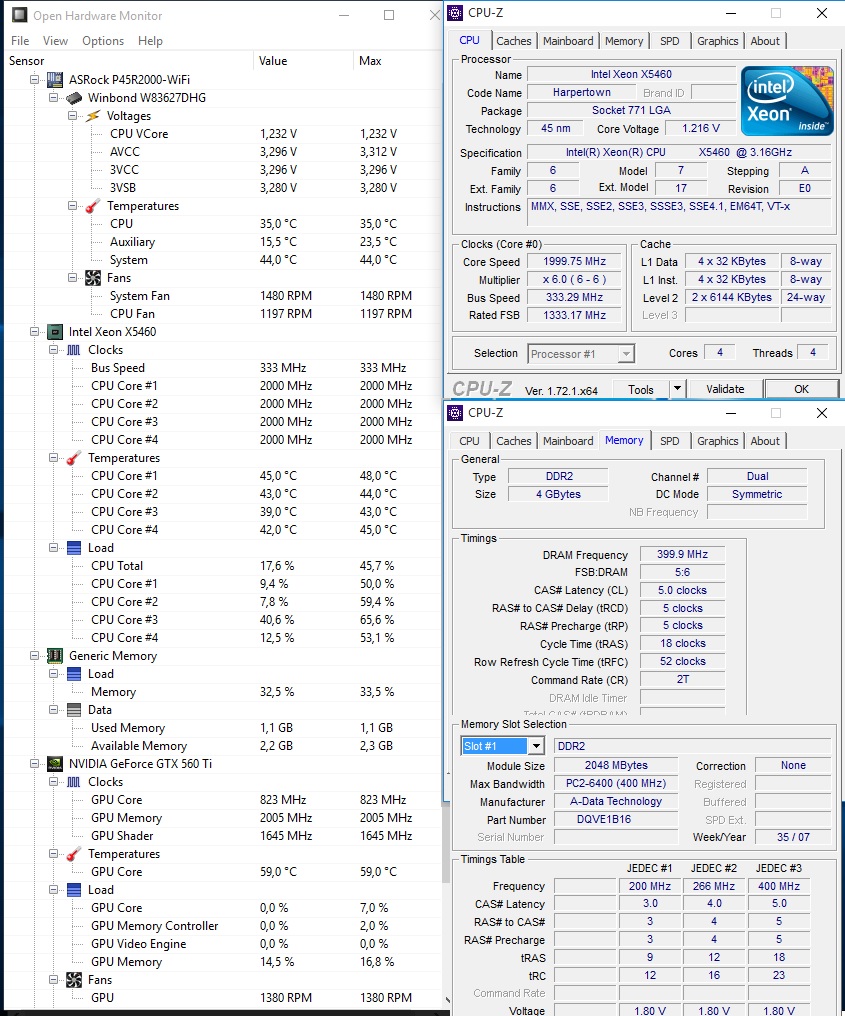845x1016 pixels.
Task: Click the Load icon under Generic Memory
Action: (74, 674)
